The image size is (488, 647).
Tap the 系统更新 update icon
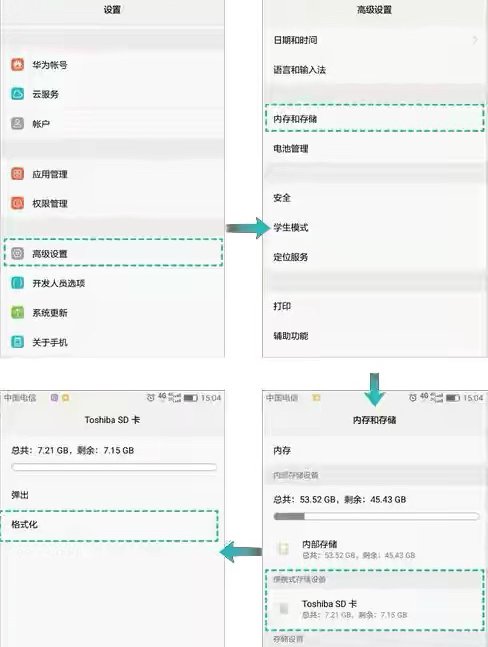[17, 312]
